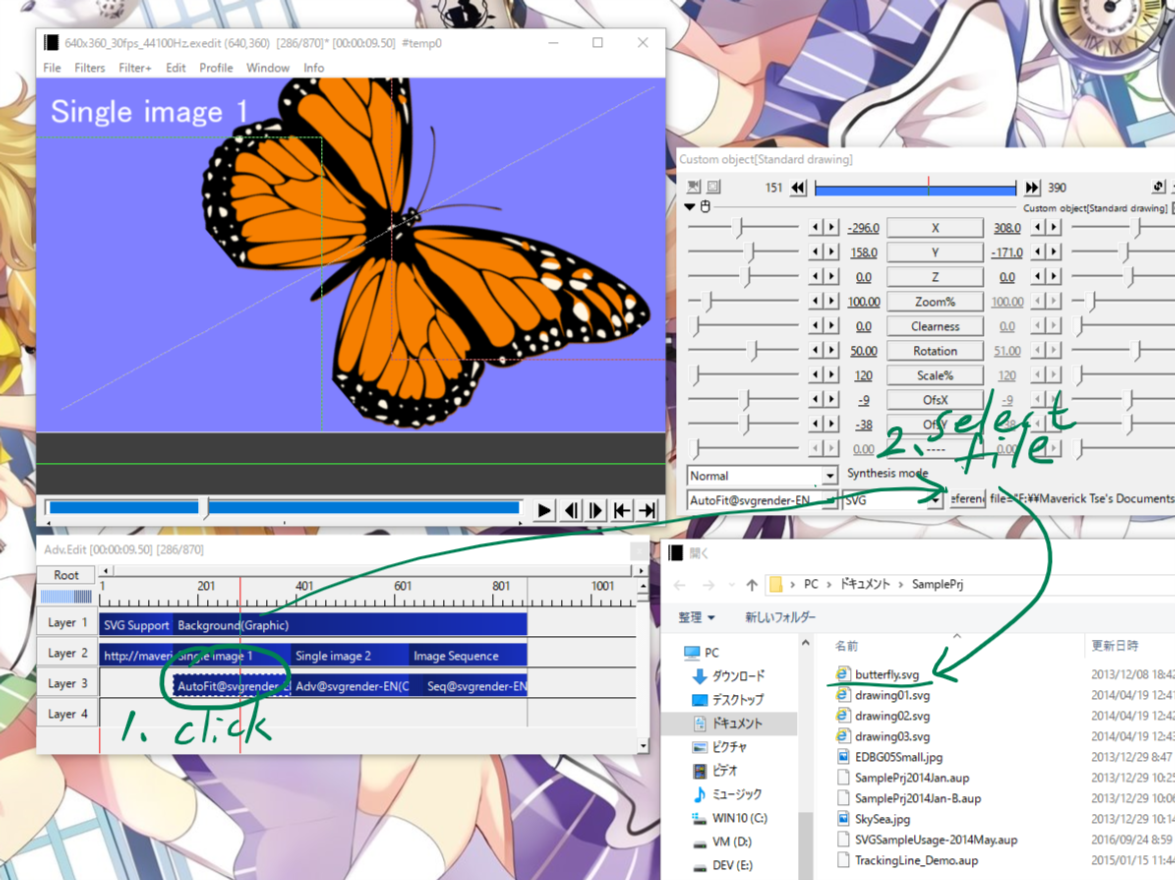Collapse the Custom object filter with black triangle
Screen dimensions: 1175x880
[x=690, y=207]
